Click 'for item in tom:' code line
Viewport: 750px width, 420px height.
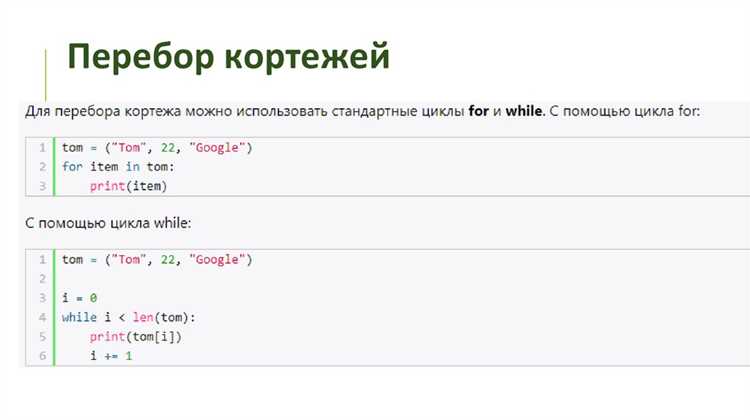click(x=118, y=167)
